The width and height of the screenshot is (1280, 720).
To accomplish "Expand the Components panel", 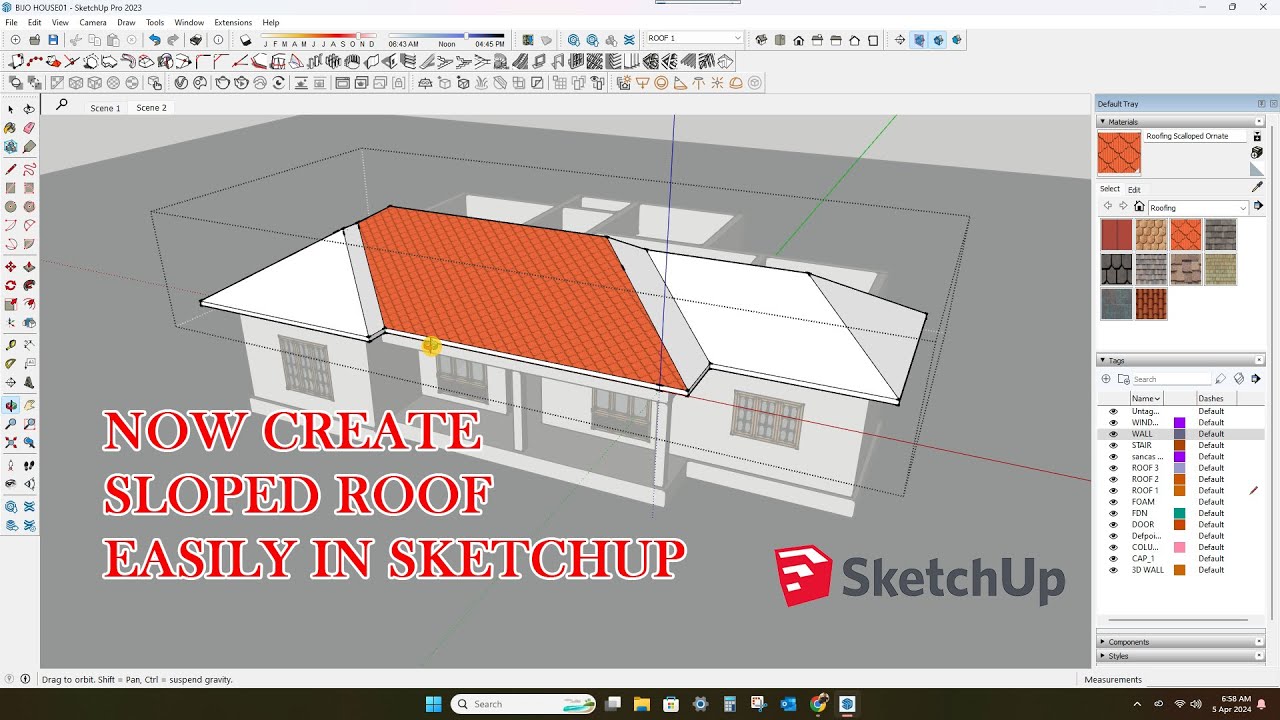I will pyautogui.click(x=1181, y=642).
